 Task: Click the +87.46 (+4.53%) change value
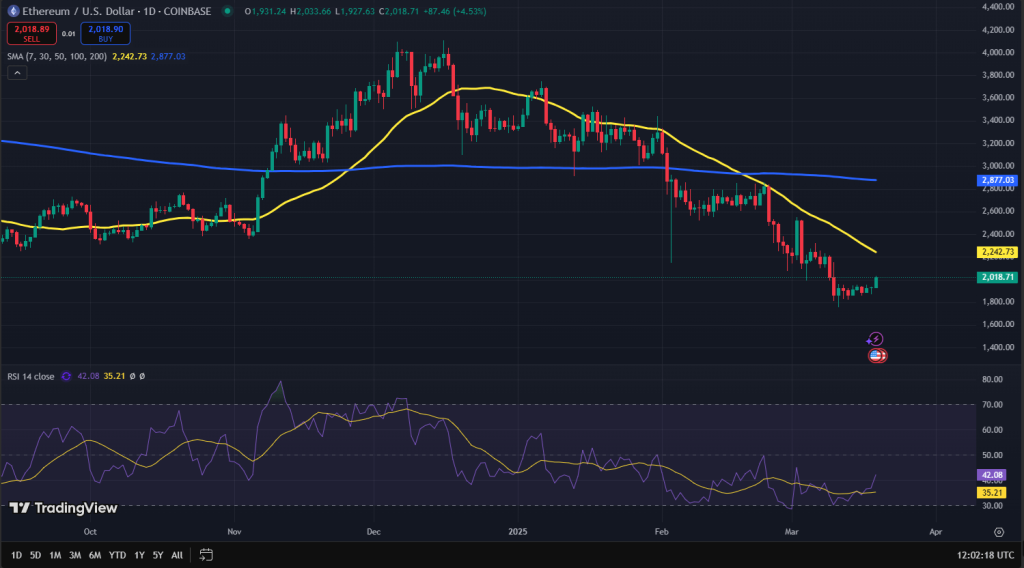point(455,11)
